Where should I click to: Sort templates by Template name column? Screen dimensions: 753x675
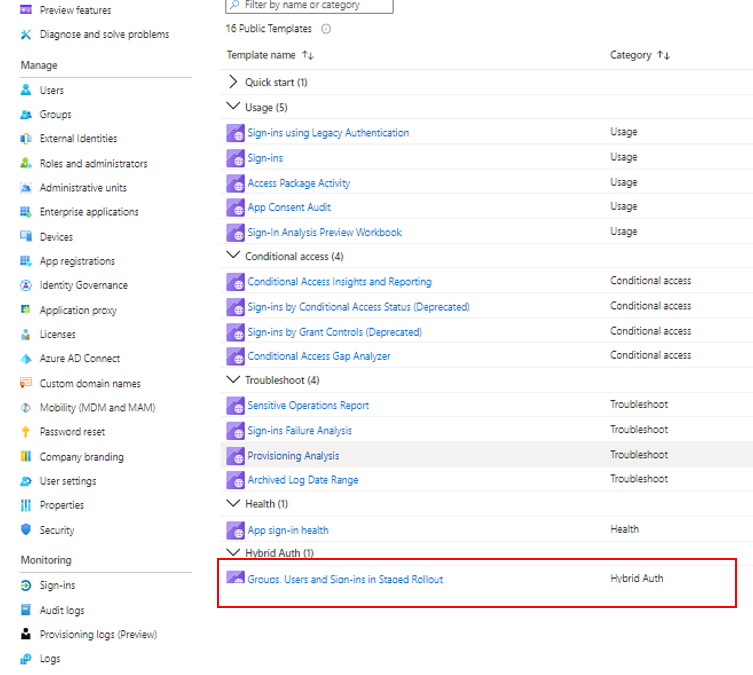click(x=307, y=55)
